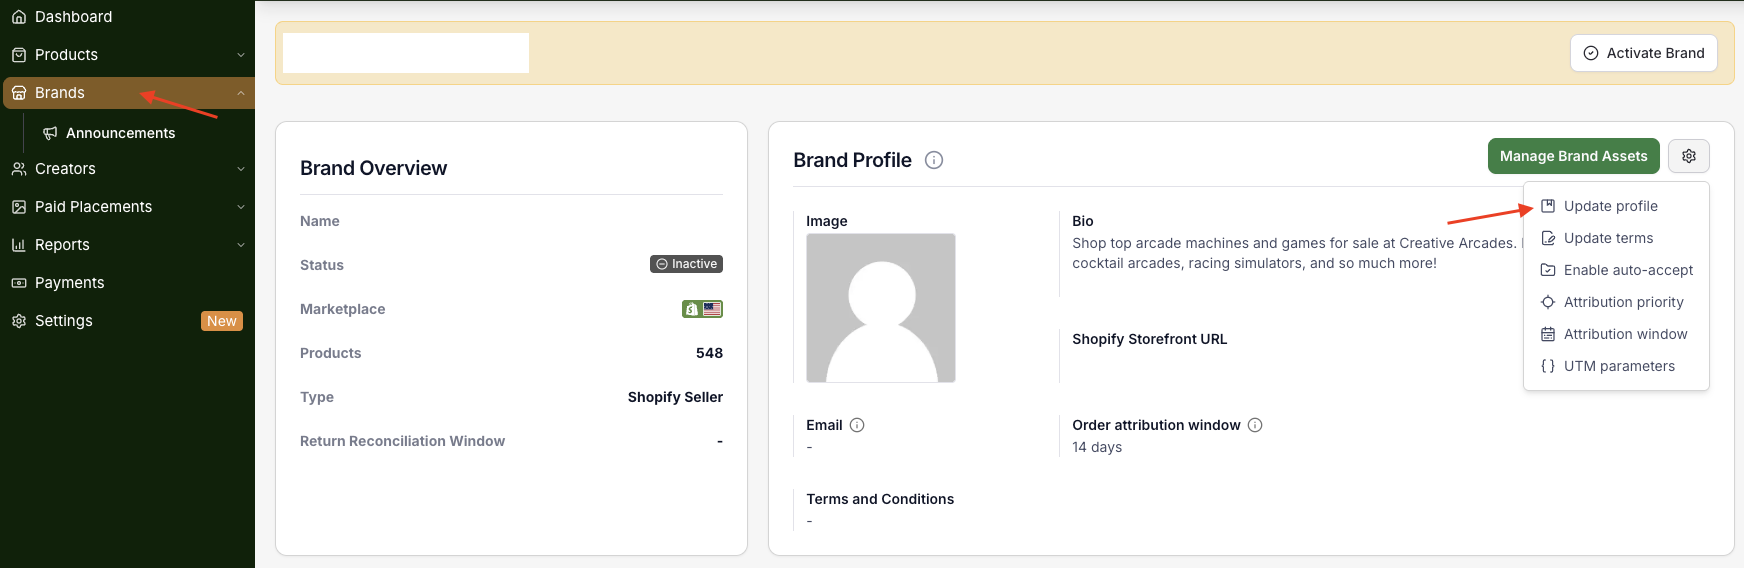The width and height of the screenshot is (1744, 568).
Task: Select Update profile from the menu
Action: [x=1610, y=206]
